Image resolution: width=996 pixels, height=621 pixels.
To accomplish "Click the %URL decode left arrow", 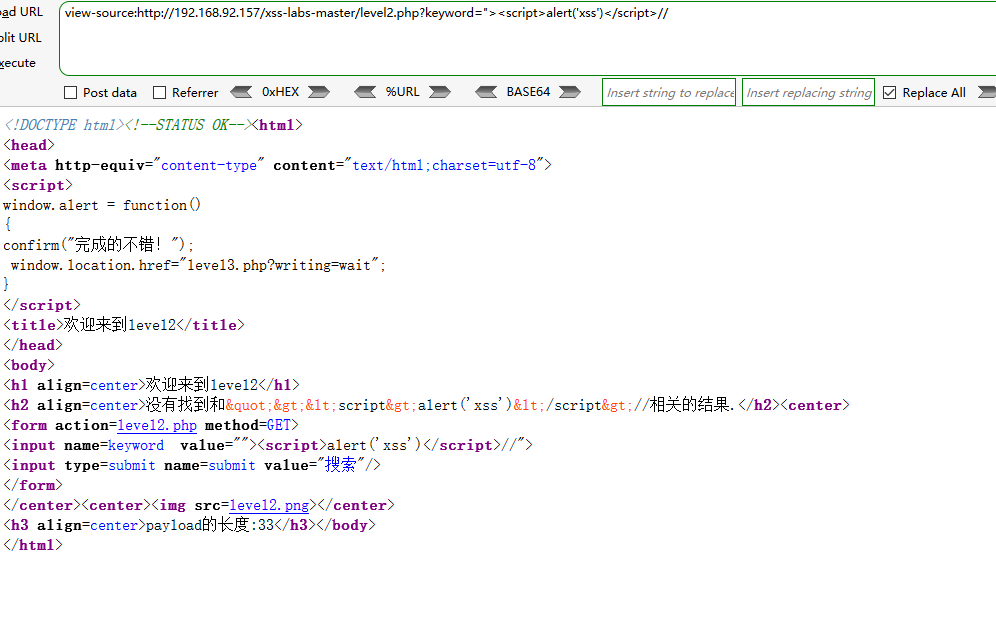I will click(365, 92).
